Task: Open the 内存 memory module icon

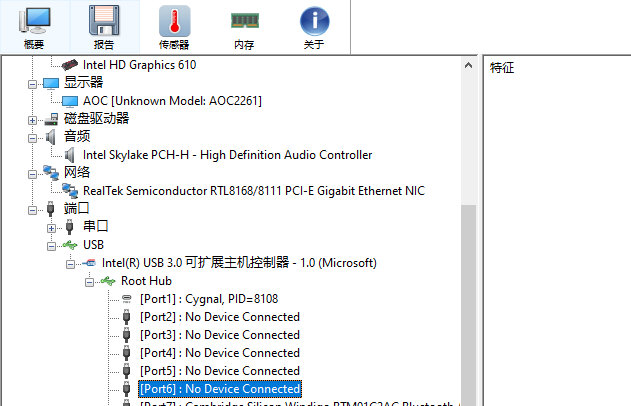Action: pyautogui.click(x=244, y=27)
